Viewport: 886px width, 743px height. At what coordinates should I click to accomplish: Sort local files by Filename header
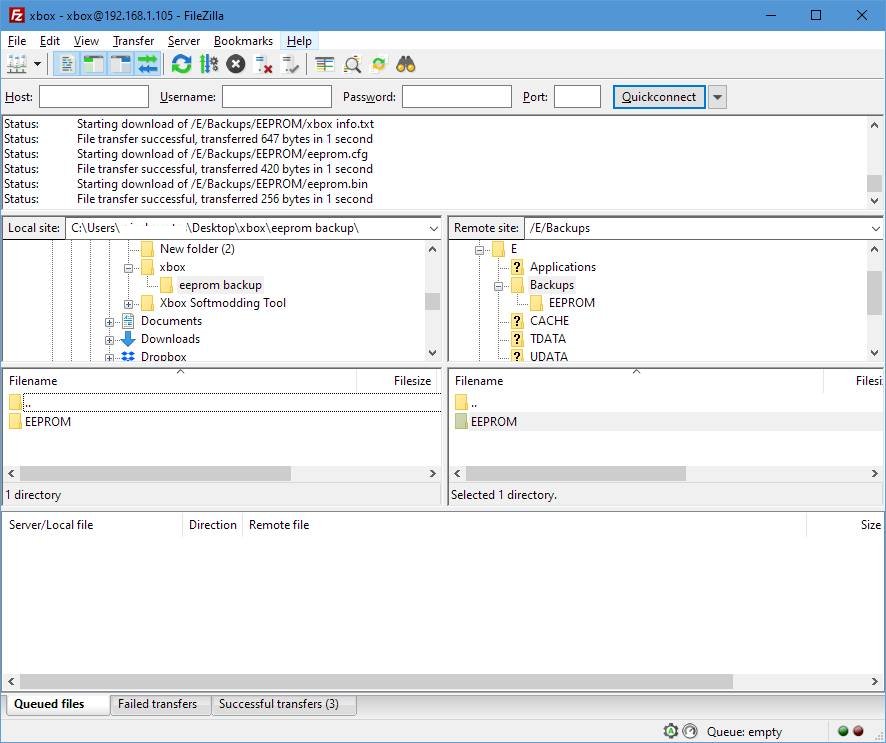pos(180,381)
